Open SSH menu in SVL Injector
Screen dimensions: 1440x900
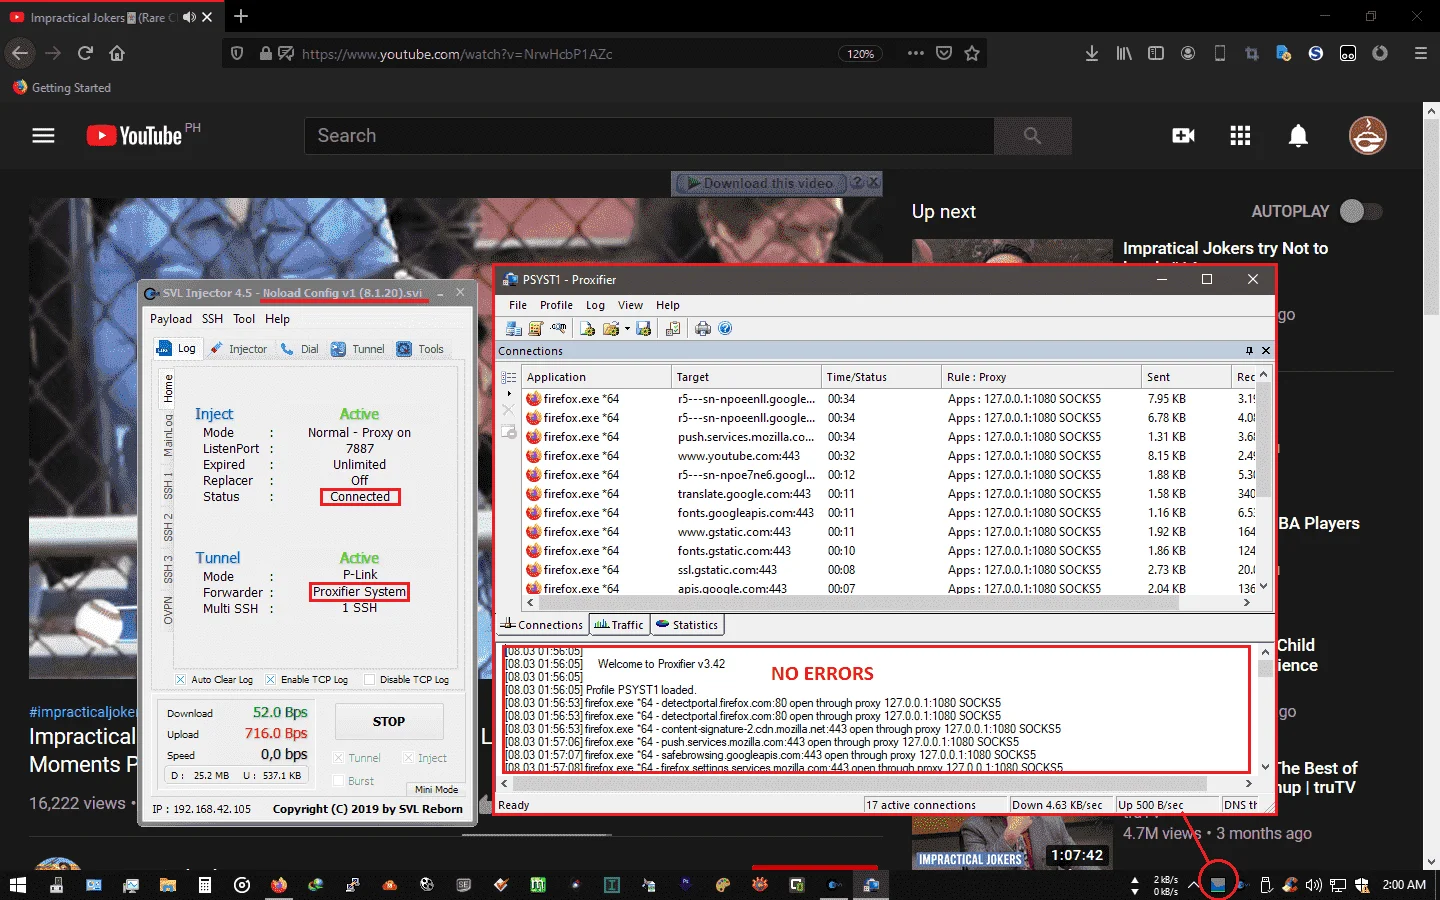(212, 319)
